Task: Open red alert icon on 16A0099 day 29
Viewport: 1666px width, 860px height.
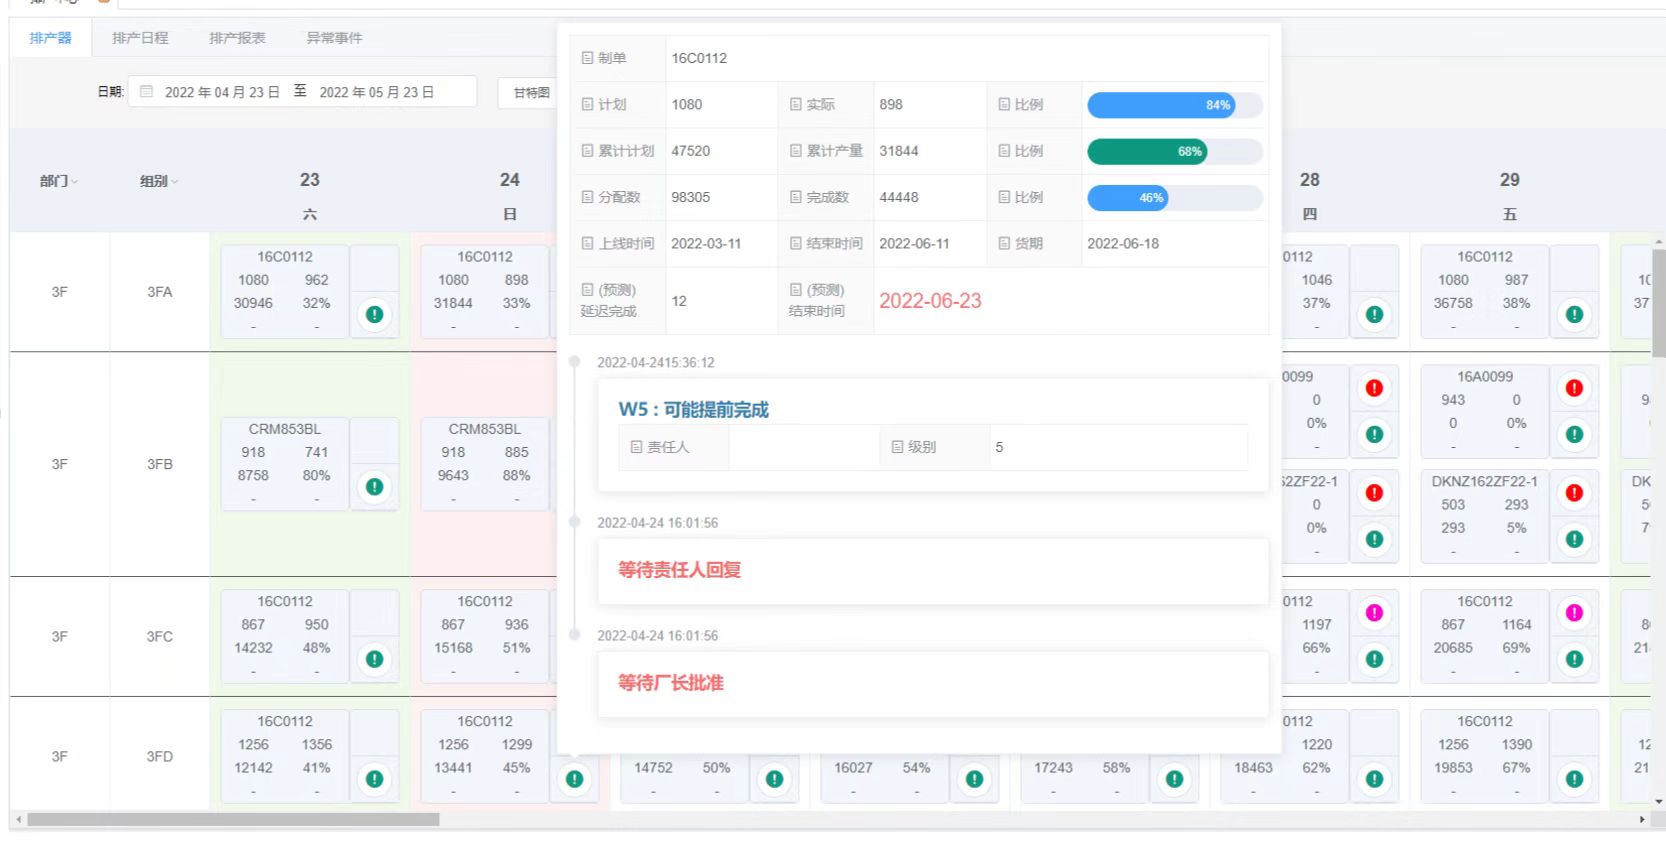Action: coord(1574,388)
